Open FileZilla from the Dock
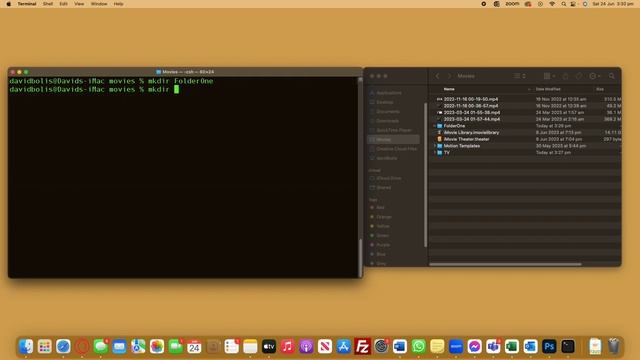 coord(362,347)
